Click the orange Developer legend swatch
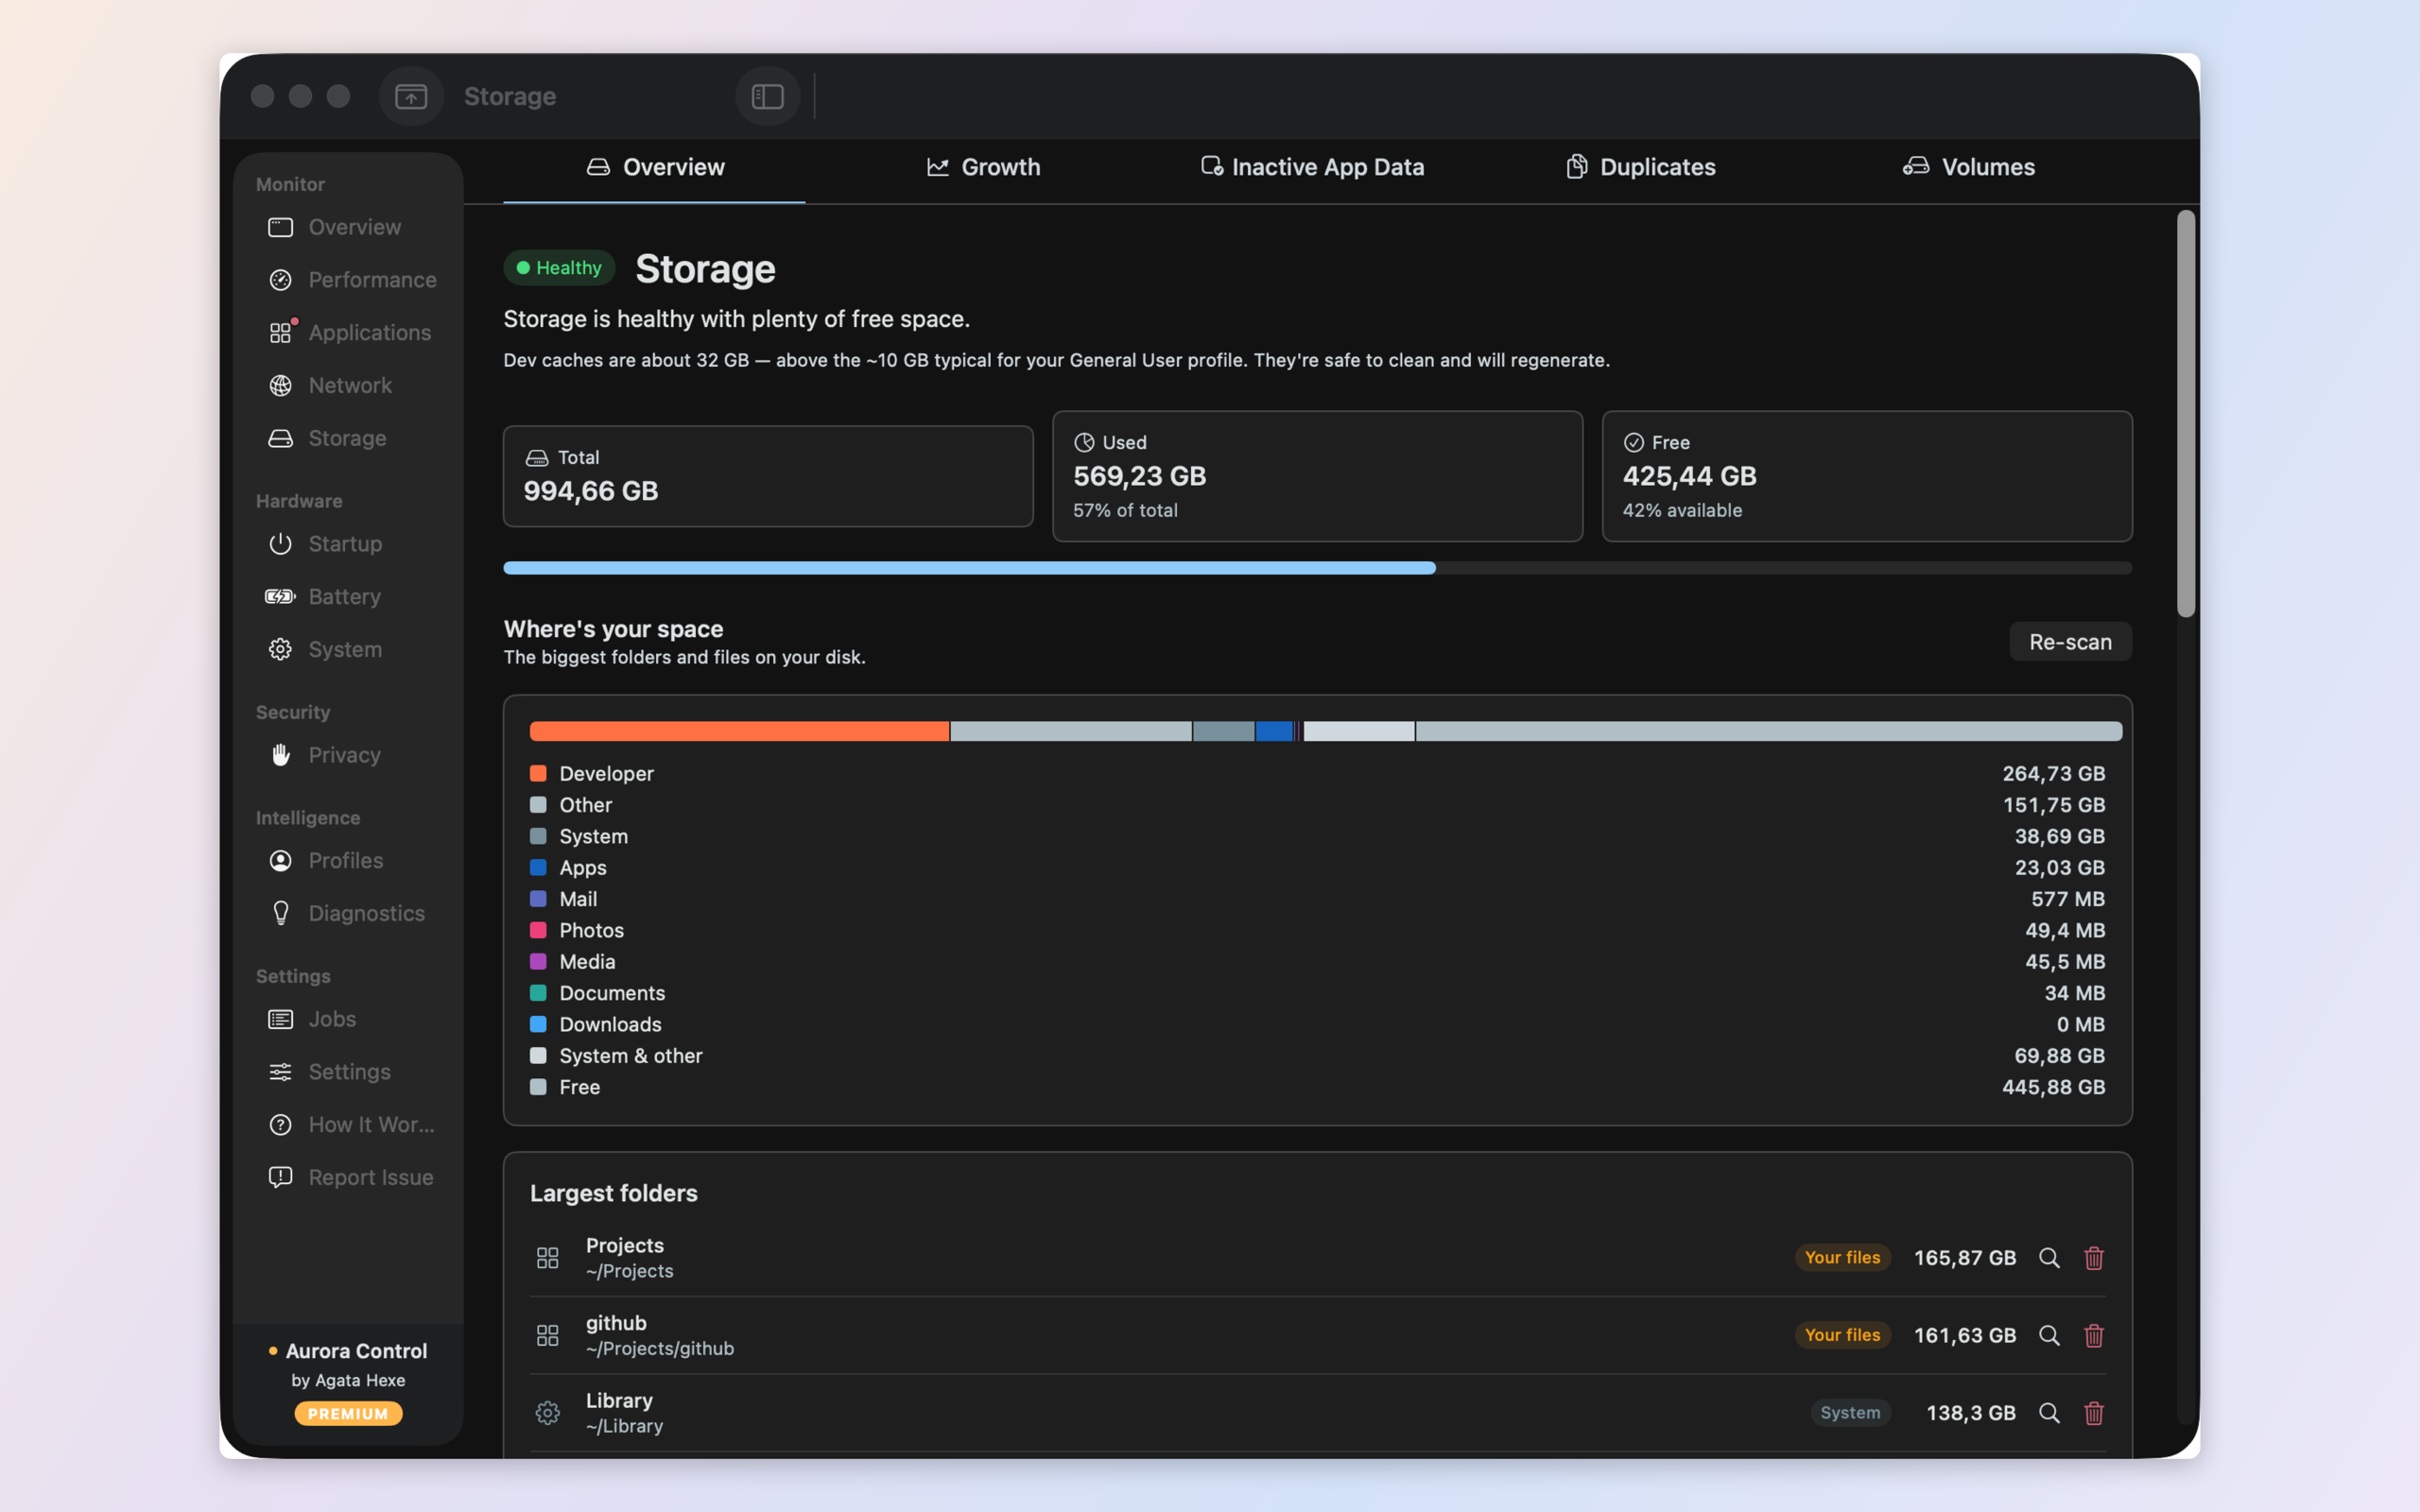The image size is (2420, 1512). (x=538, y=773)
